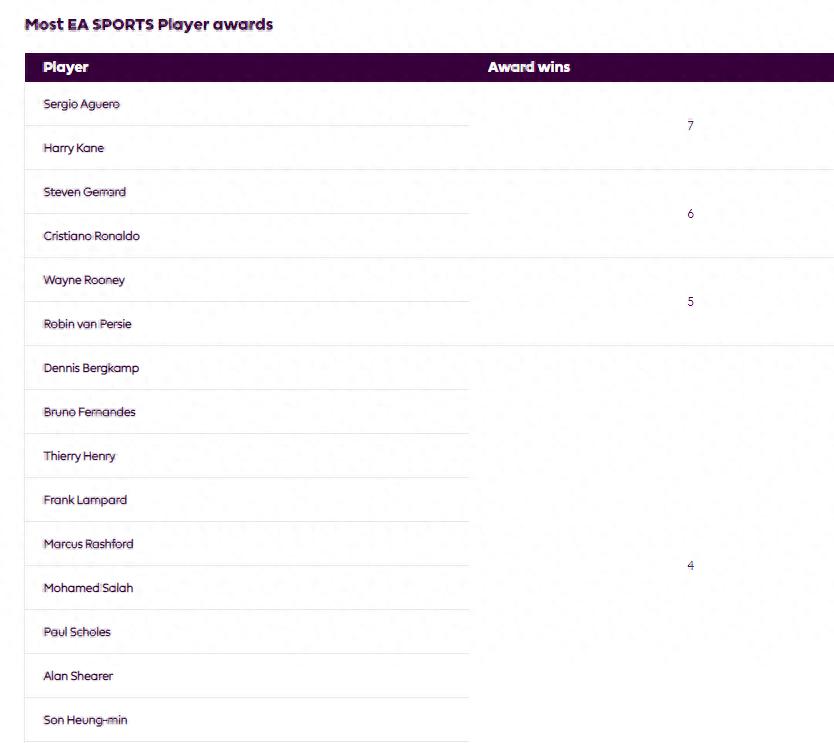Viewport: 834px width, 743px height.
Task: Click the Sergio Aguero player name
Action: click(82, 104)
